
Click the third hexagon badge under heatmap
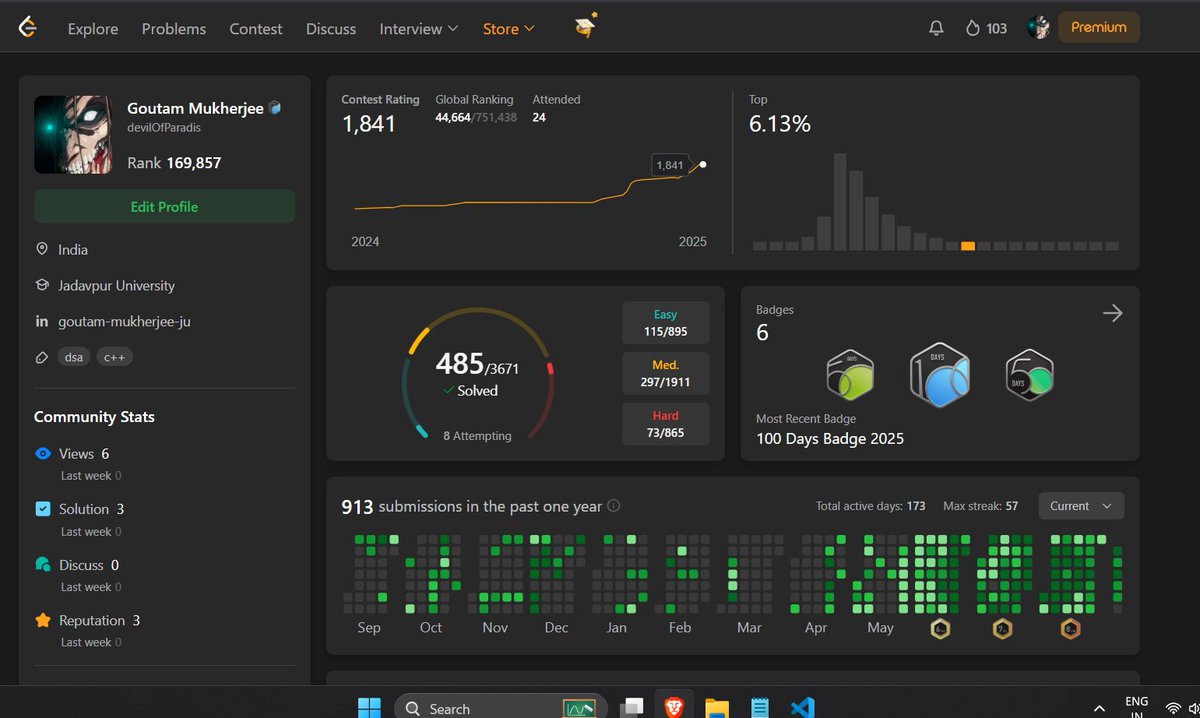[1070, 629]
